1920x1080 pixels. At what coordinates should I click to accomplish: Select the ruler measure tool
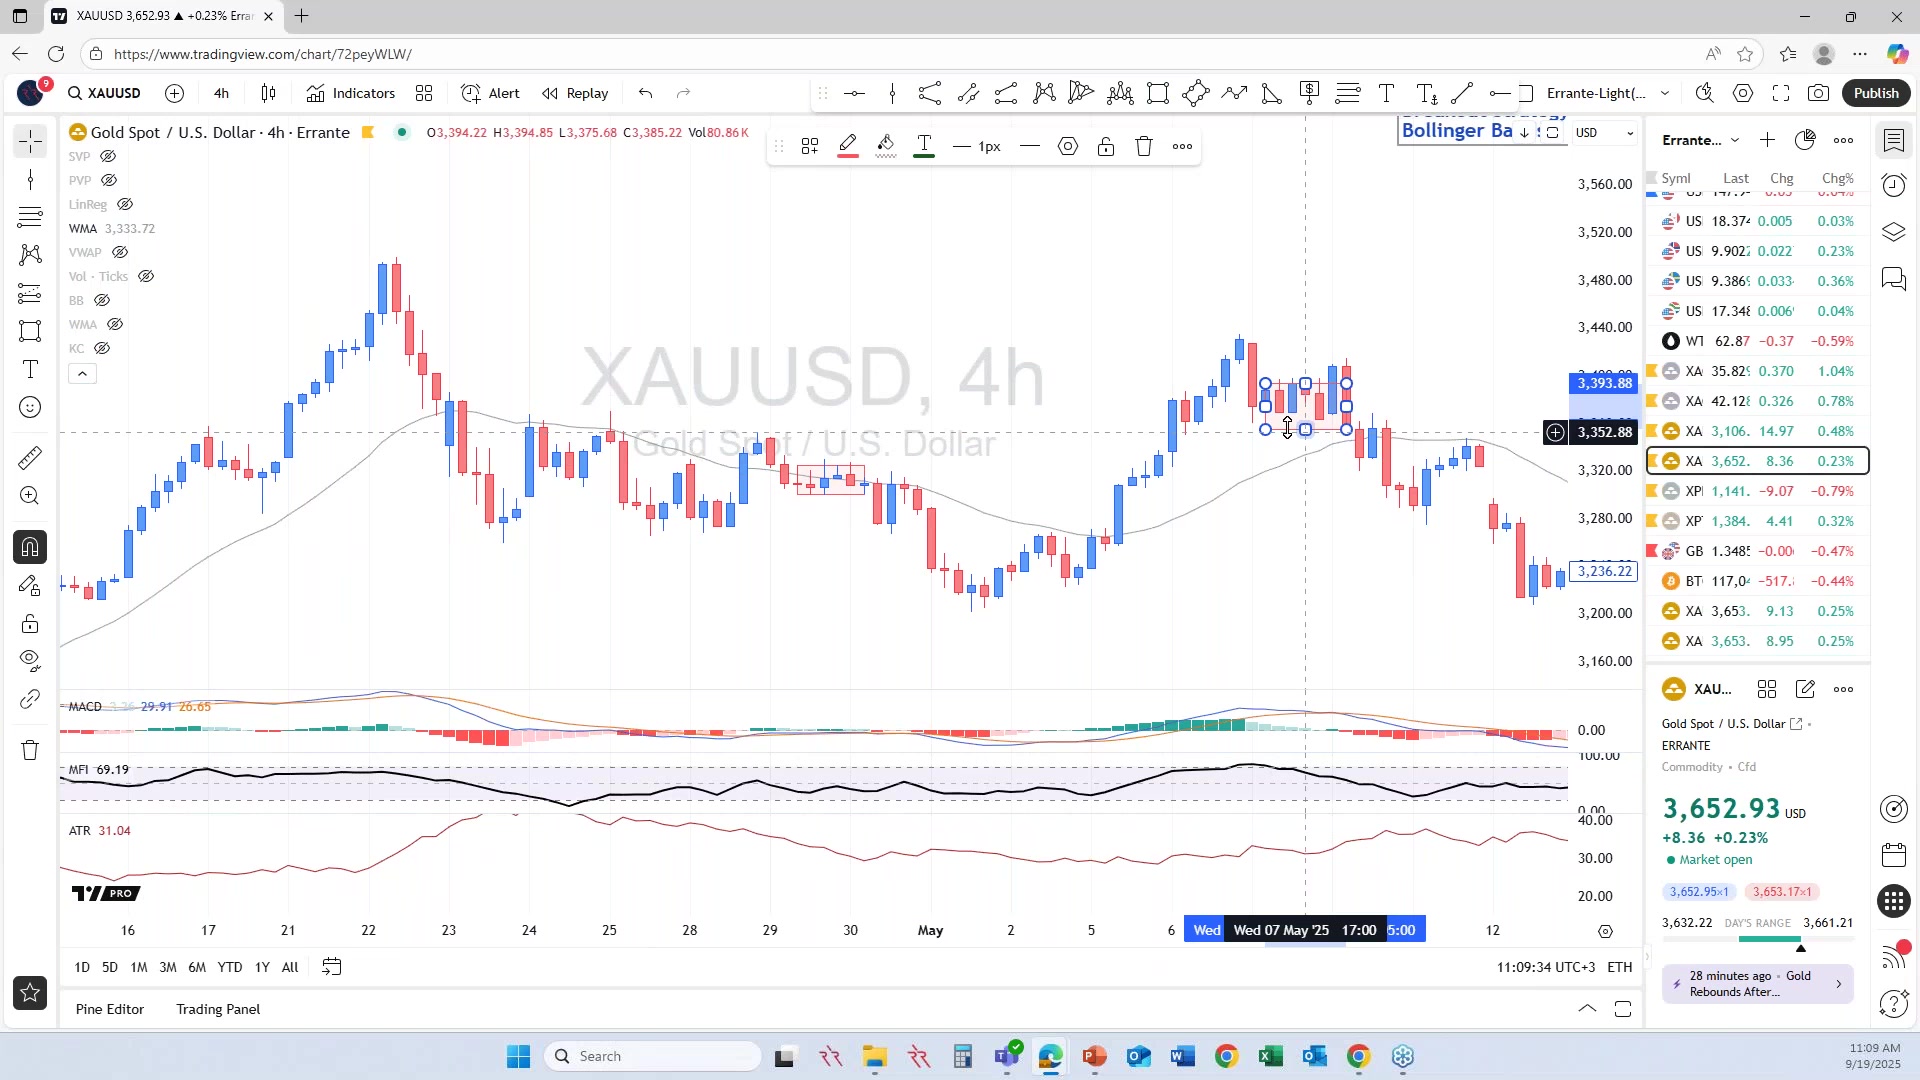pyautogui.click(x=30, y=458)
